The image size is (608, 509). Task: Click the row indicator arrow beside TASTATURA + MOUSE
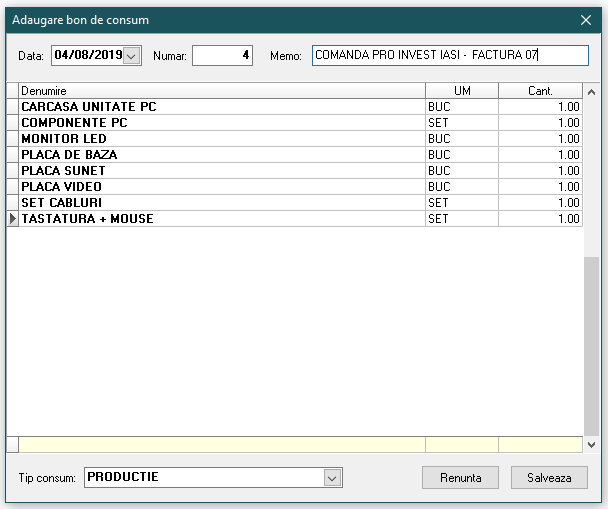pos(13,219)
